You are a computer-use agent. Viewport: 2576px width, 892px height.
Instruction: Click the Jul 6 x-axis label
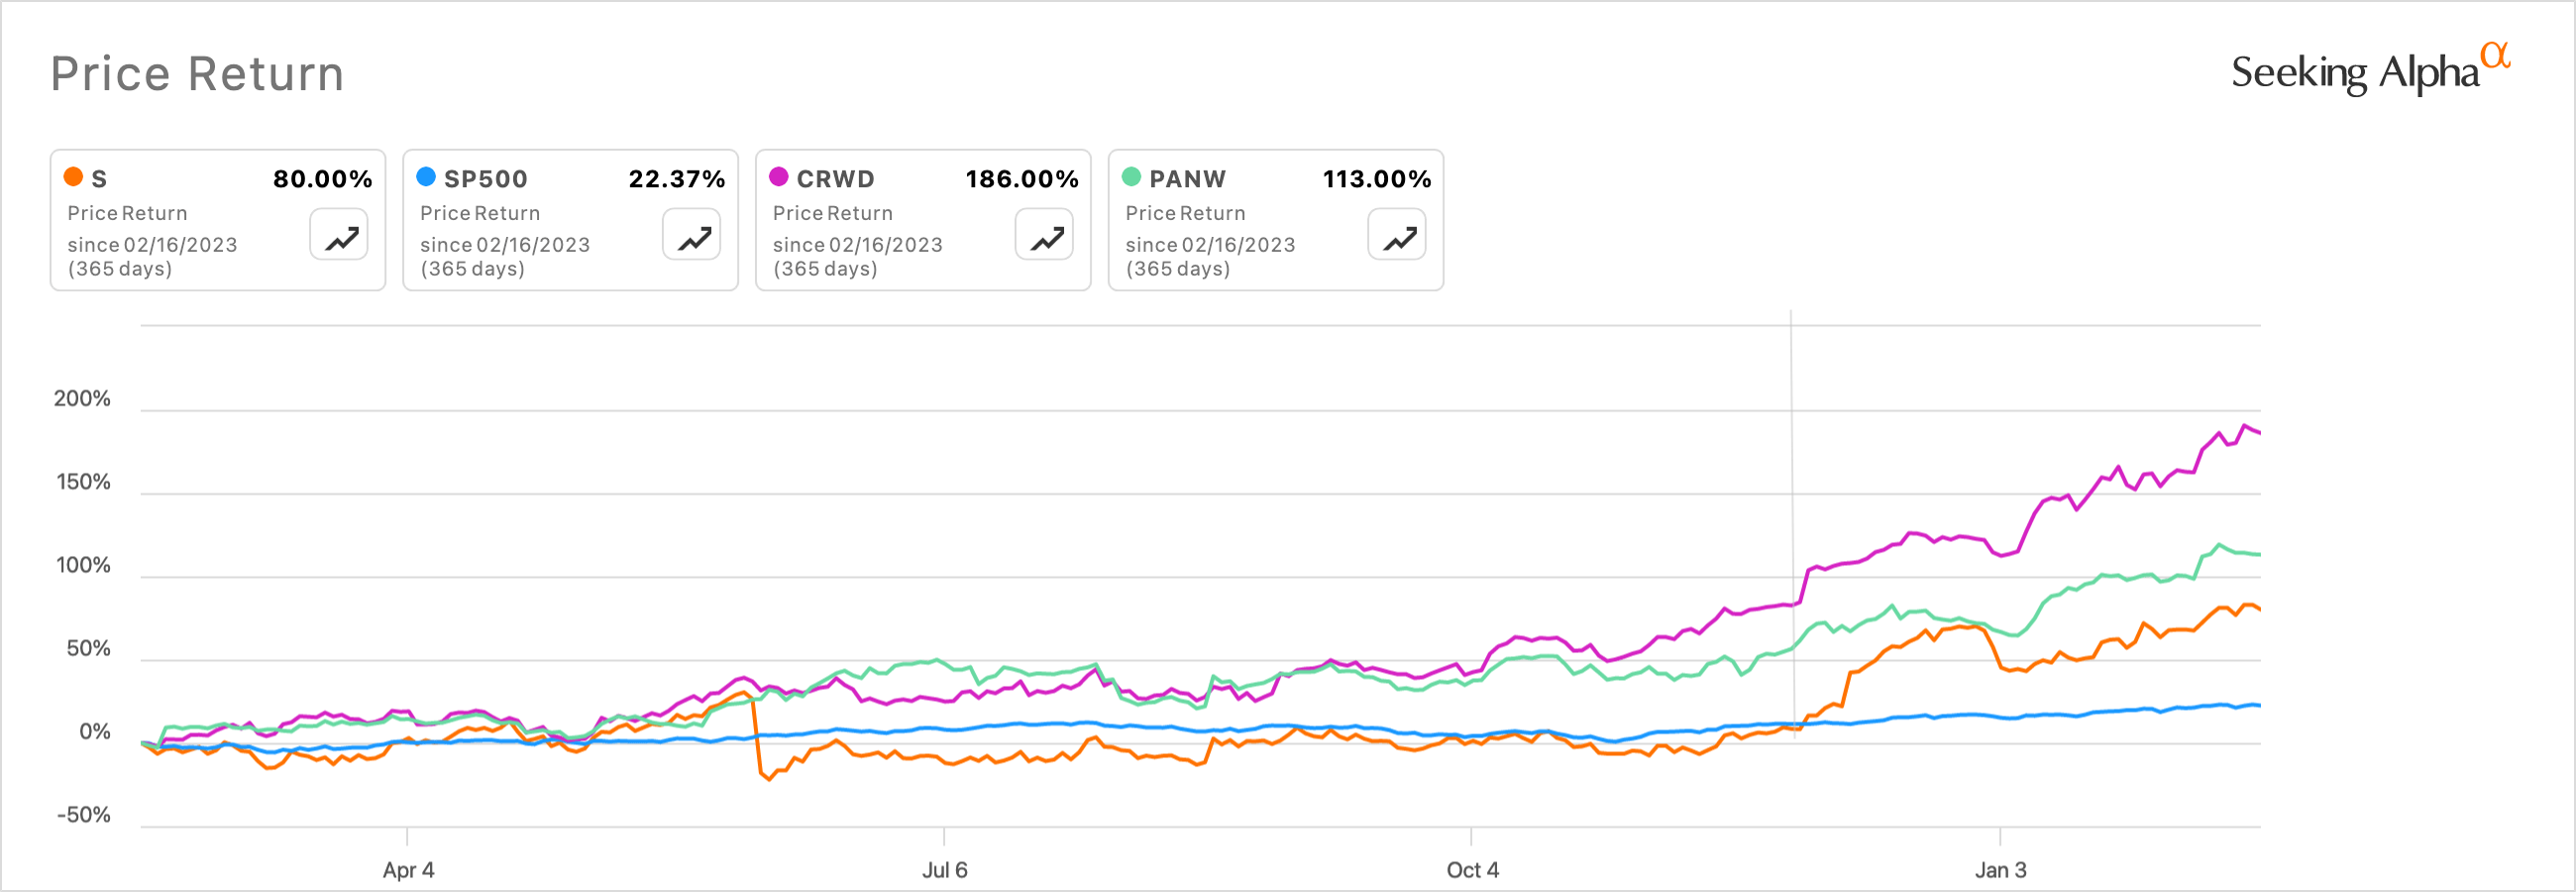tap(944, 870)
